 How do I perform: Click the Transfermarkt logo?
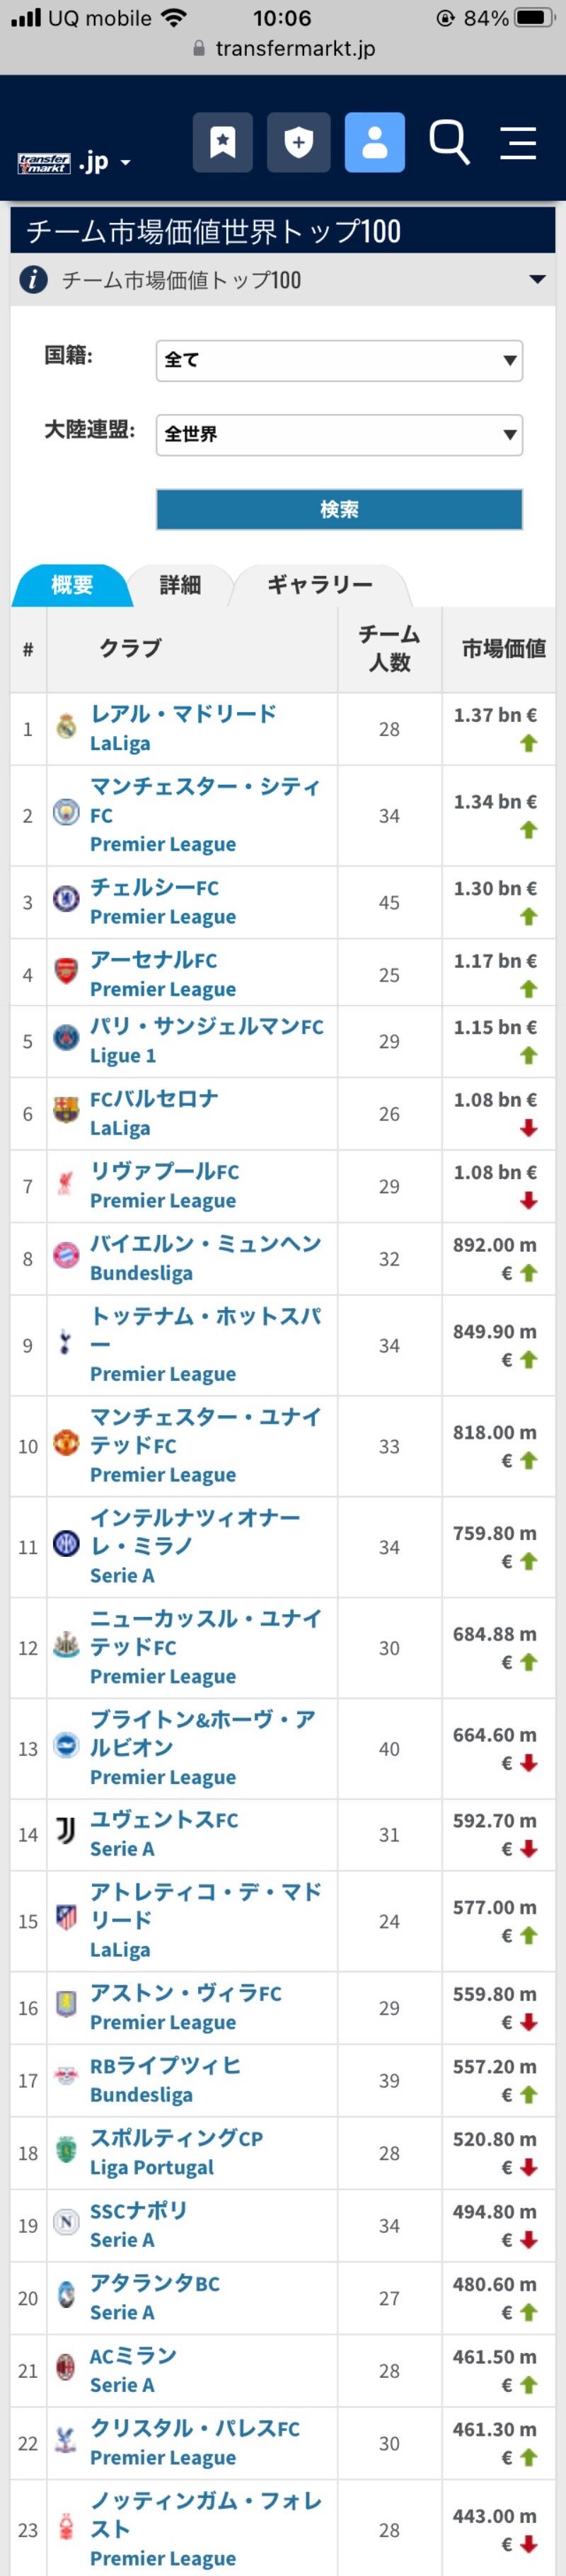click(x=44, y=163)
